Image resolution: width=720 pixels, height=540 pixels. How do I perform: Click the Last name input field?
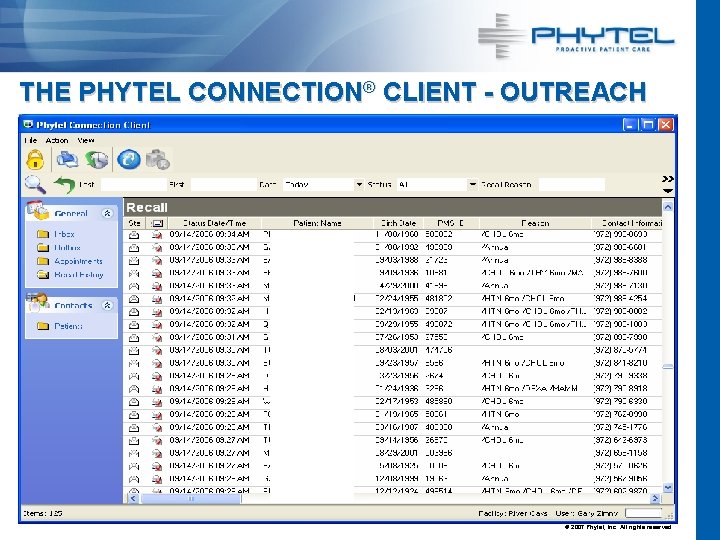133,185
